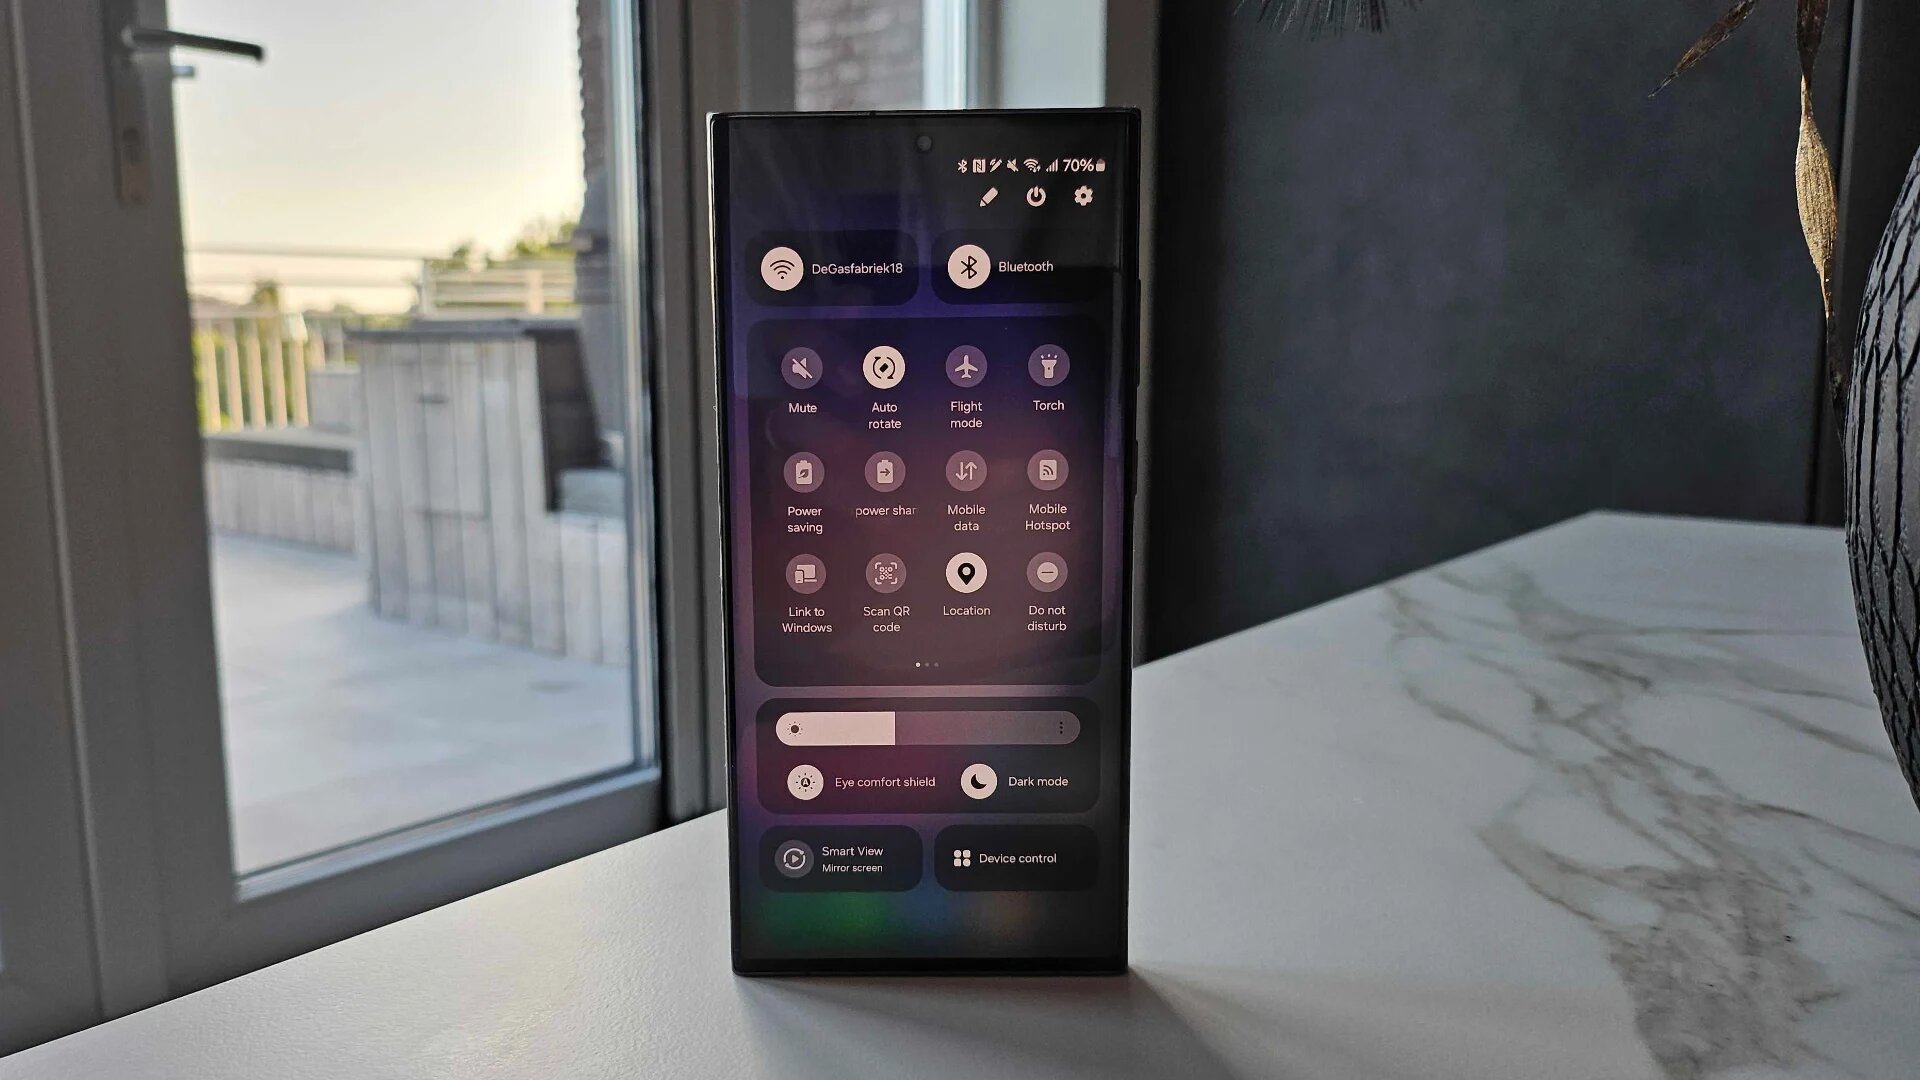The height and width of the screenshot is (1080, 1920).
Task: Turn on Do not disturb
Action: pos(1046,574)
